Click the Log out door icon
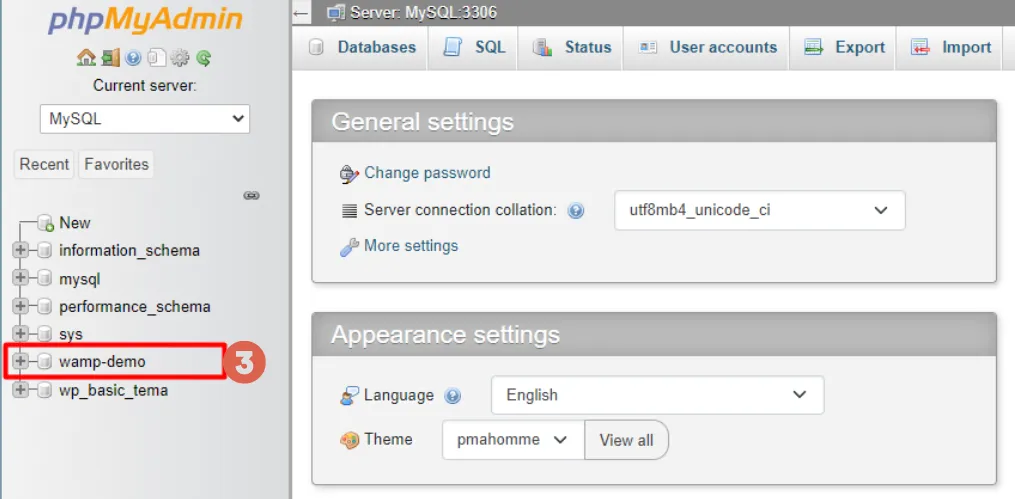This screenshot has height=499, width=1015. coord(111,59)
